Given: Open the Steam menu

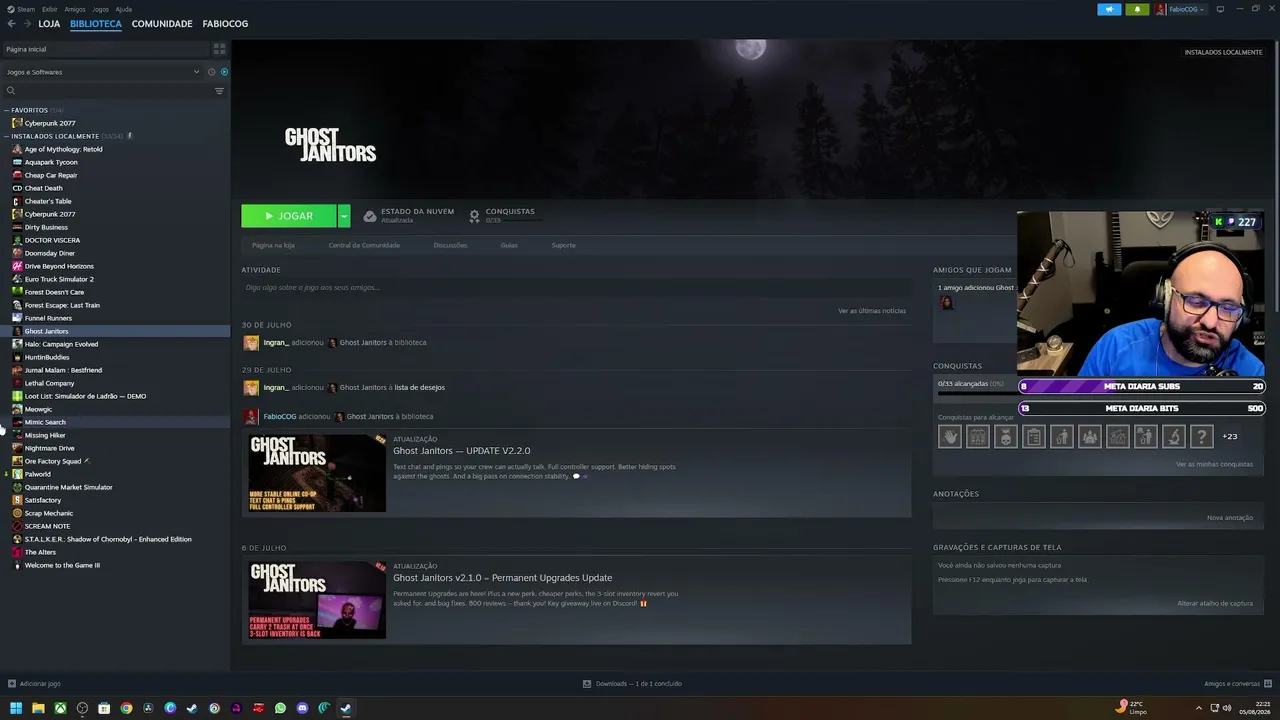Looking at the screenshot, I should coord(26,9).
